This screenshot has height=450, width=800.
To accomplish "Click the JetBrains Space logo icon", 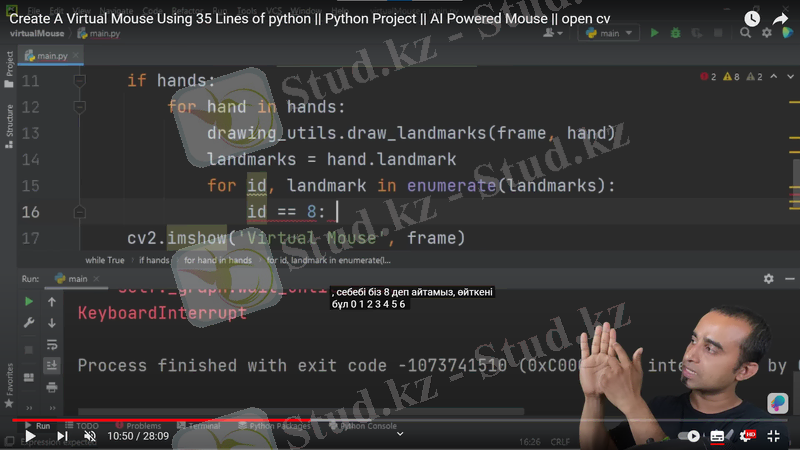I will coord(787,33).
